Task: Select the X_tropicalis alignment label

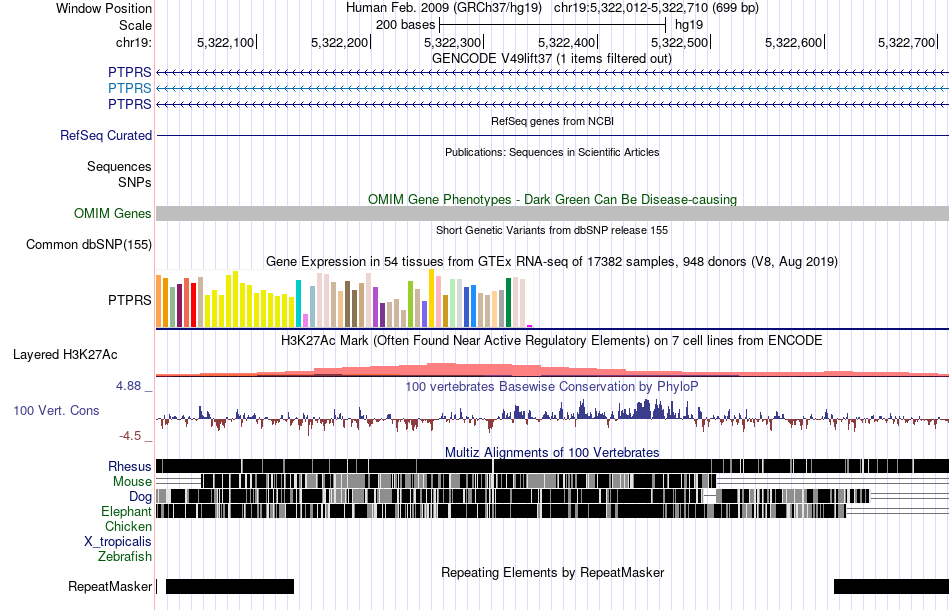Action: point(118,542)
